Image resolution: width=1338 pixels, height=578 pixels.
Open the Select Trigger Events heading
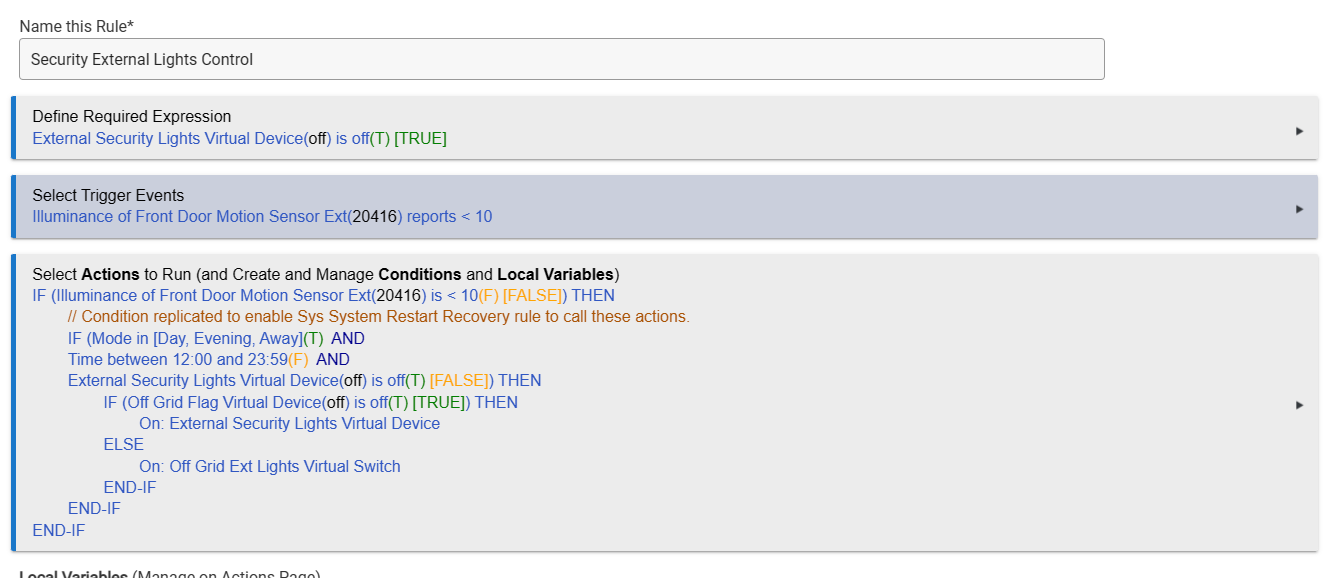pos(108,196)
